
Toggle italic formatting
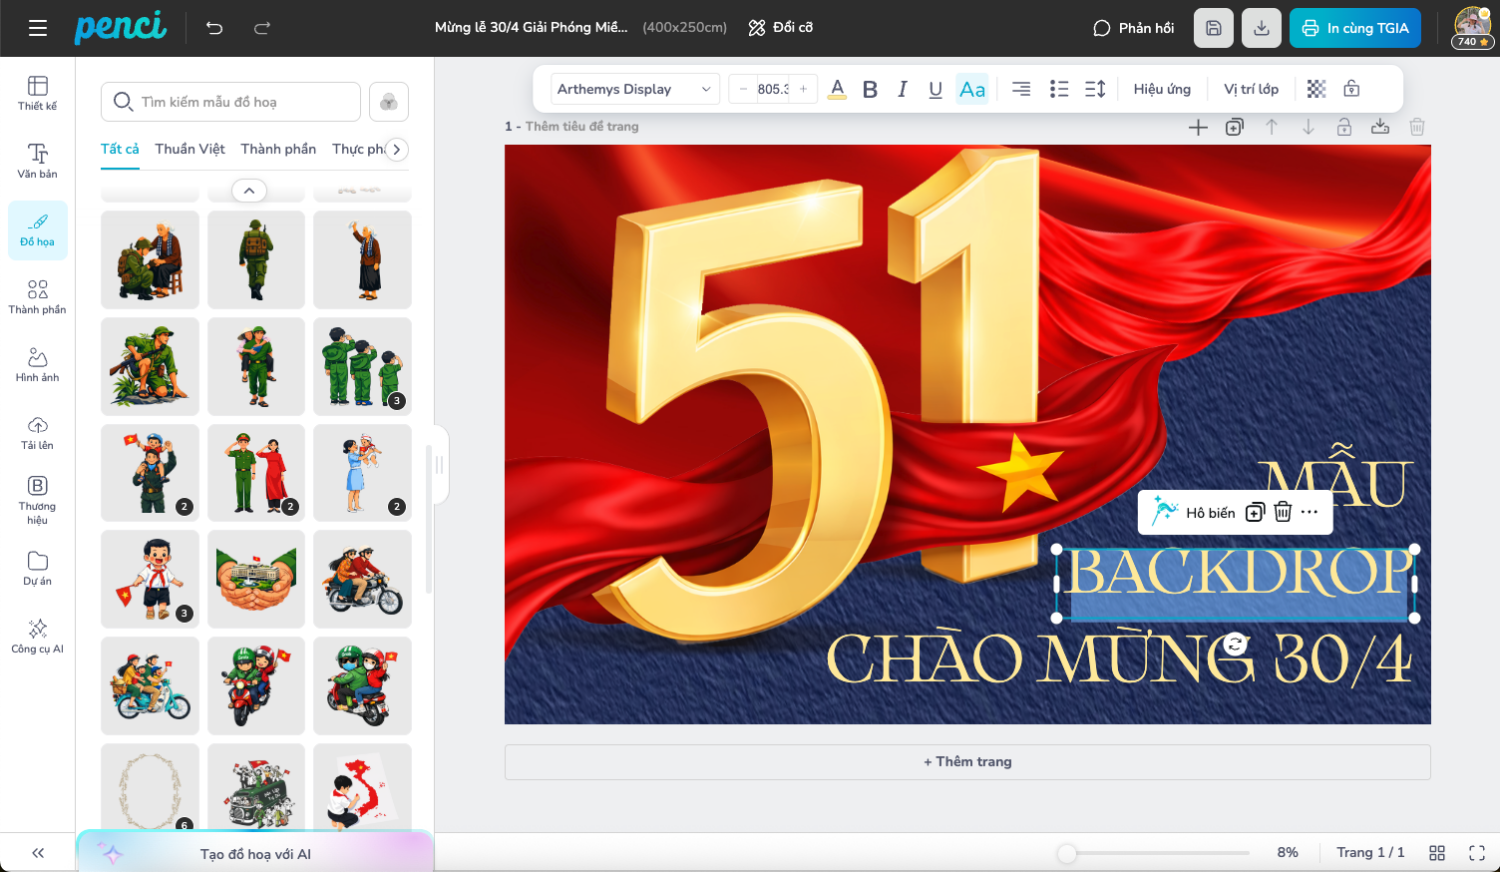[x=902, y=89]
